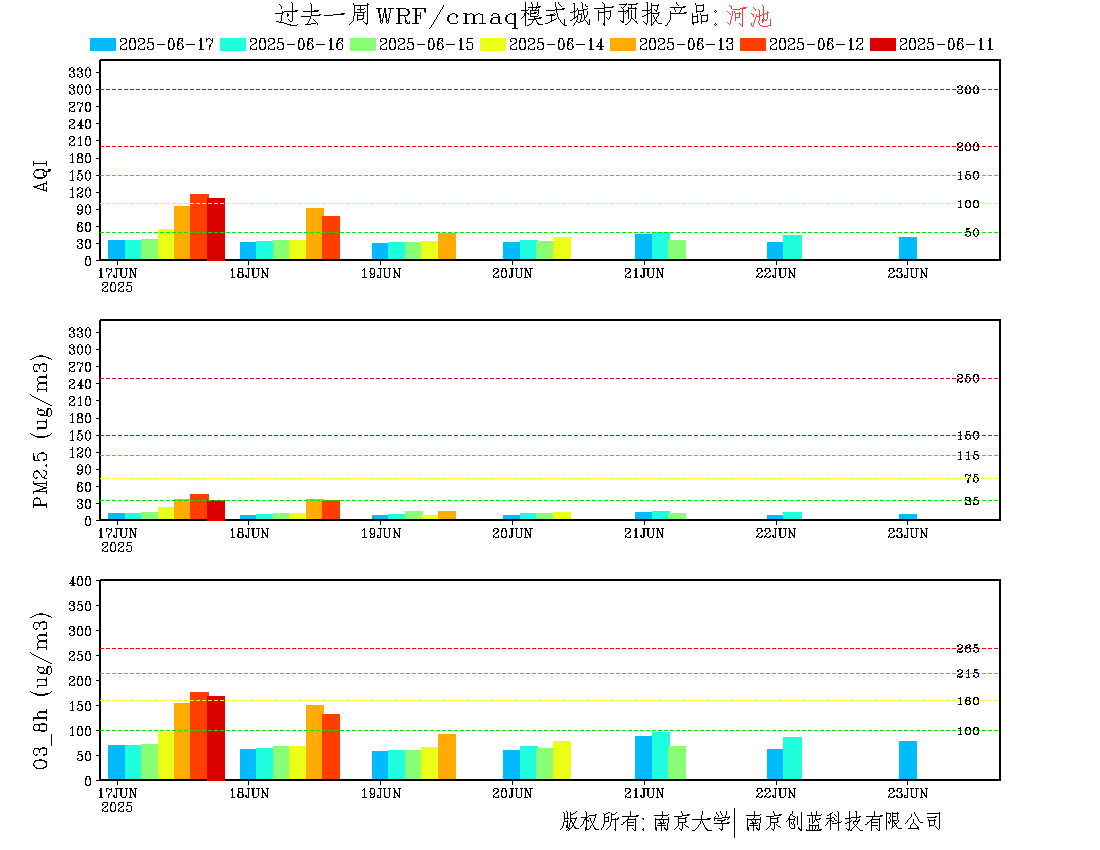Image resolution: width=1100 pixels, height=850 pixels.
Task: Click the cyan AQI bar on 21JUN
Action: click(661, 246)
